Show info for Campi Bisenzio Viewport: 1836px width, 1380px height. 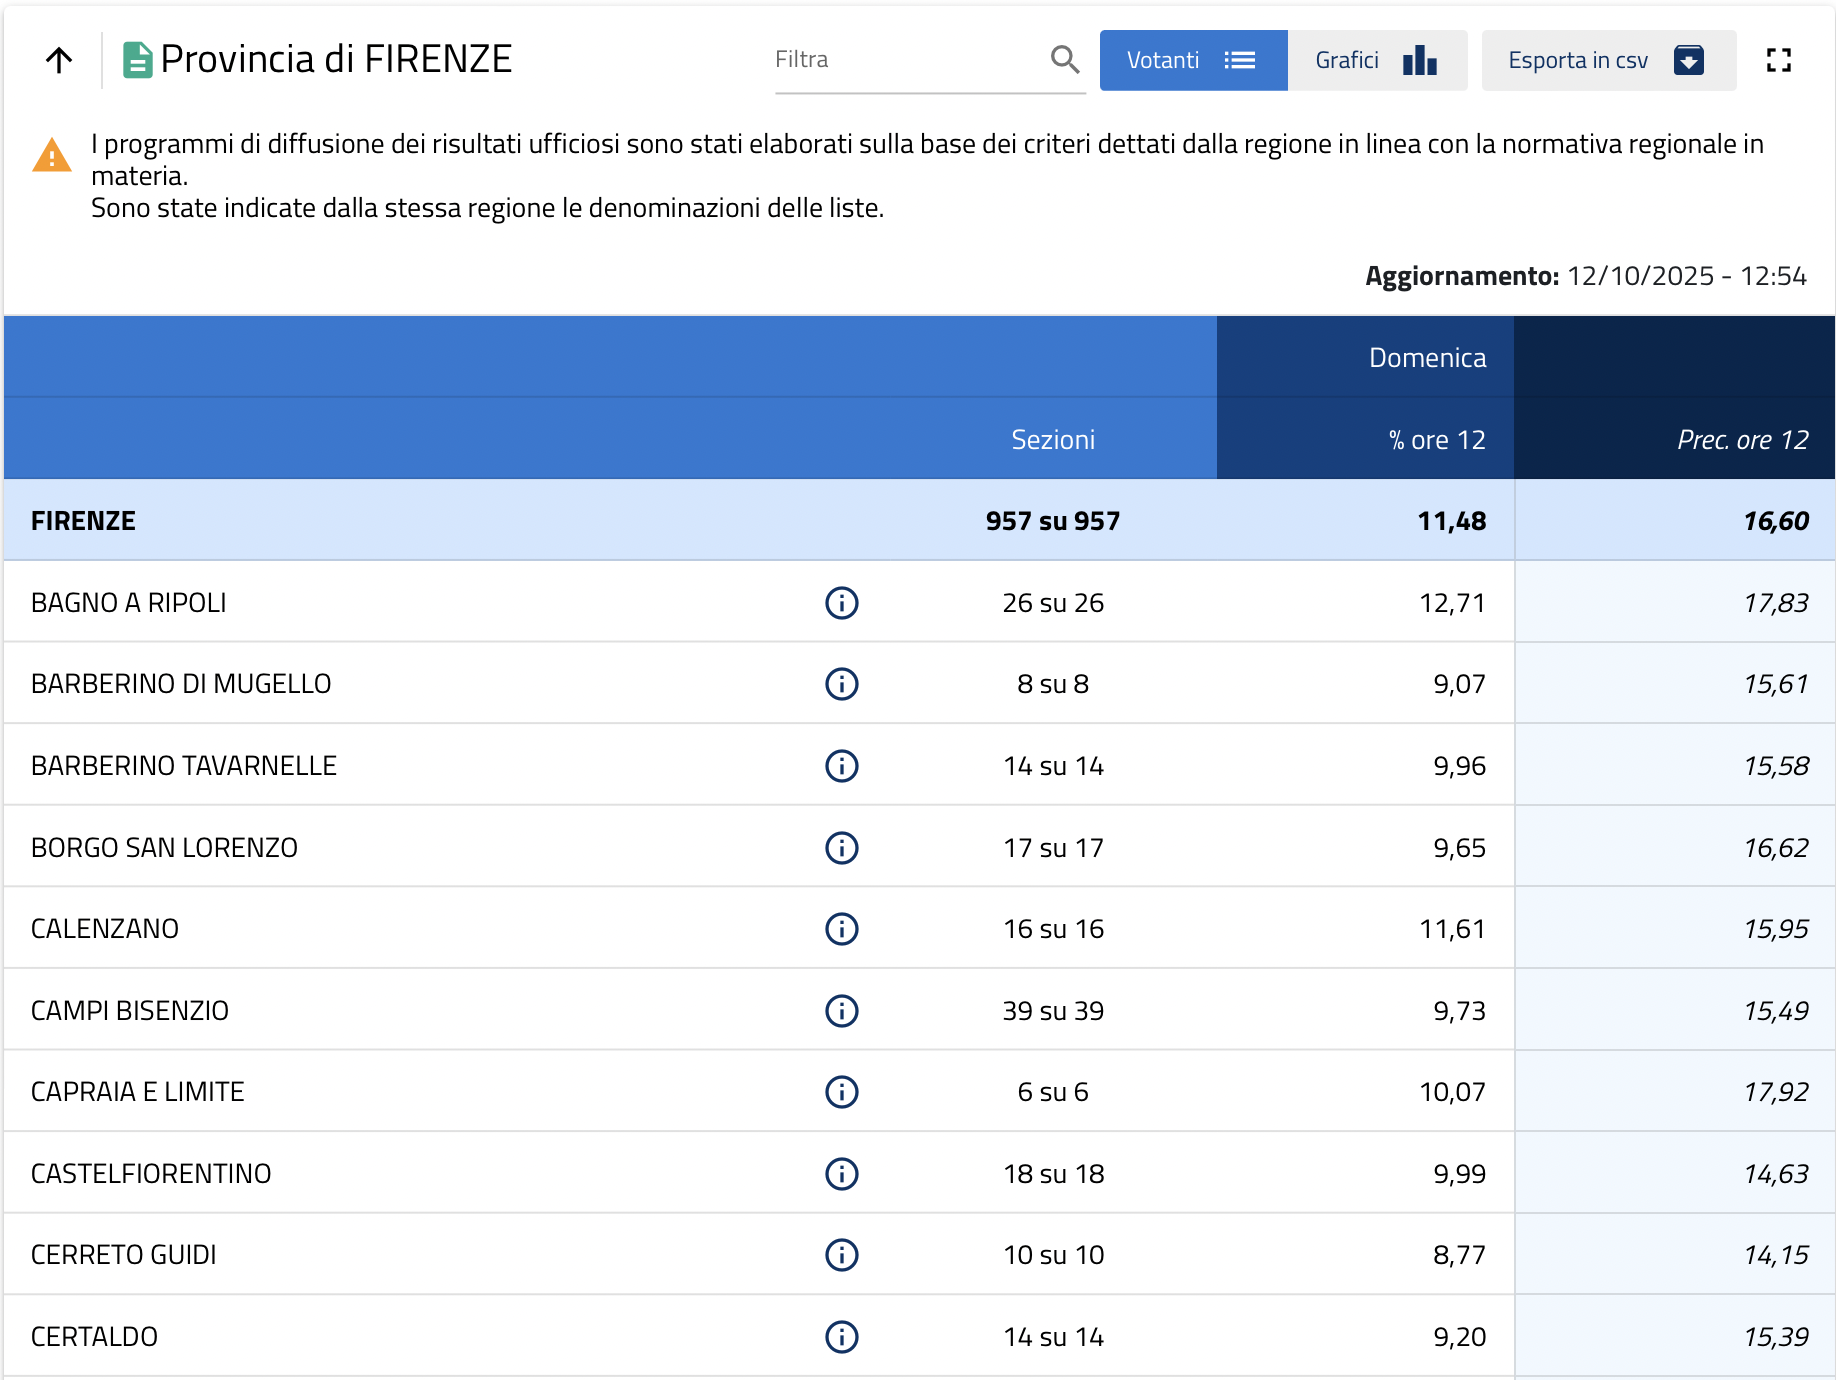click(x=841, y=1011)
